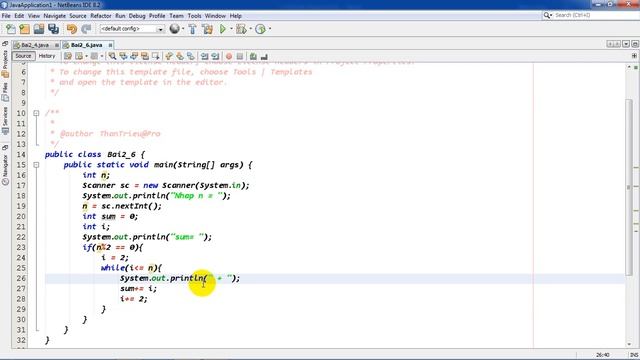The image size is (640, 360).
Task: Go to Next Bookmark icon
Action: tap(180, 56)
